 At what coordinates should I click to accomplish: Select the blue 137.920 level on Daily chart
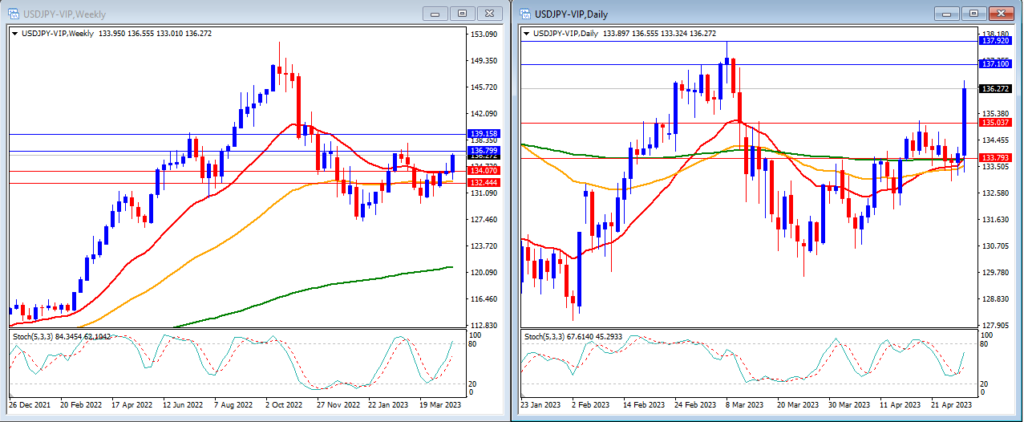point(995,41)
